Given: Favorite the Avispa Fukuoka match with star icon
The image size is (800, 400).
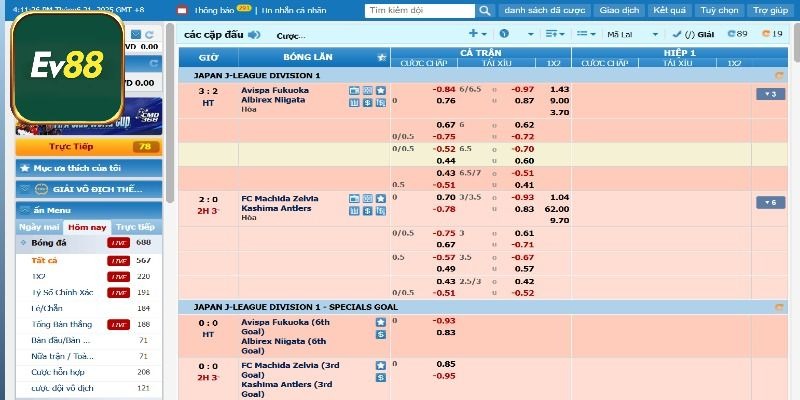Looking at the screenshot, I should [381, 90].
